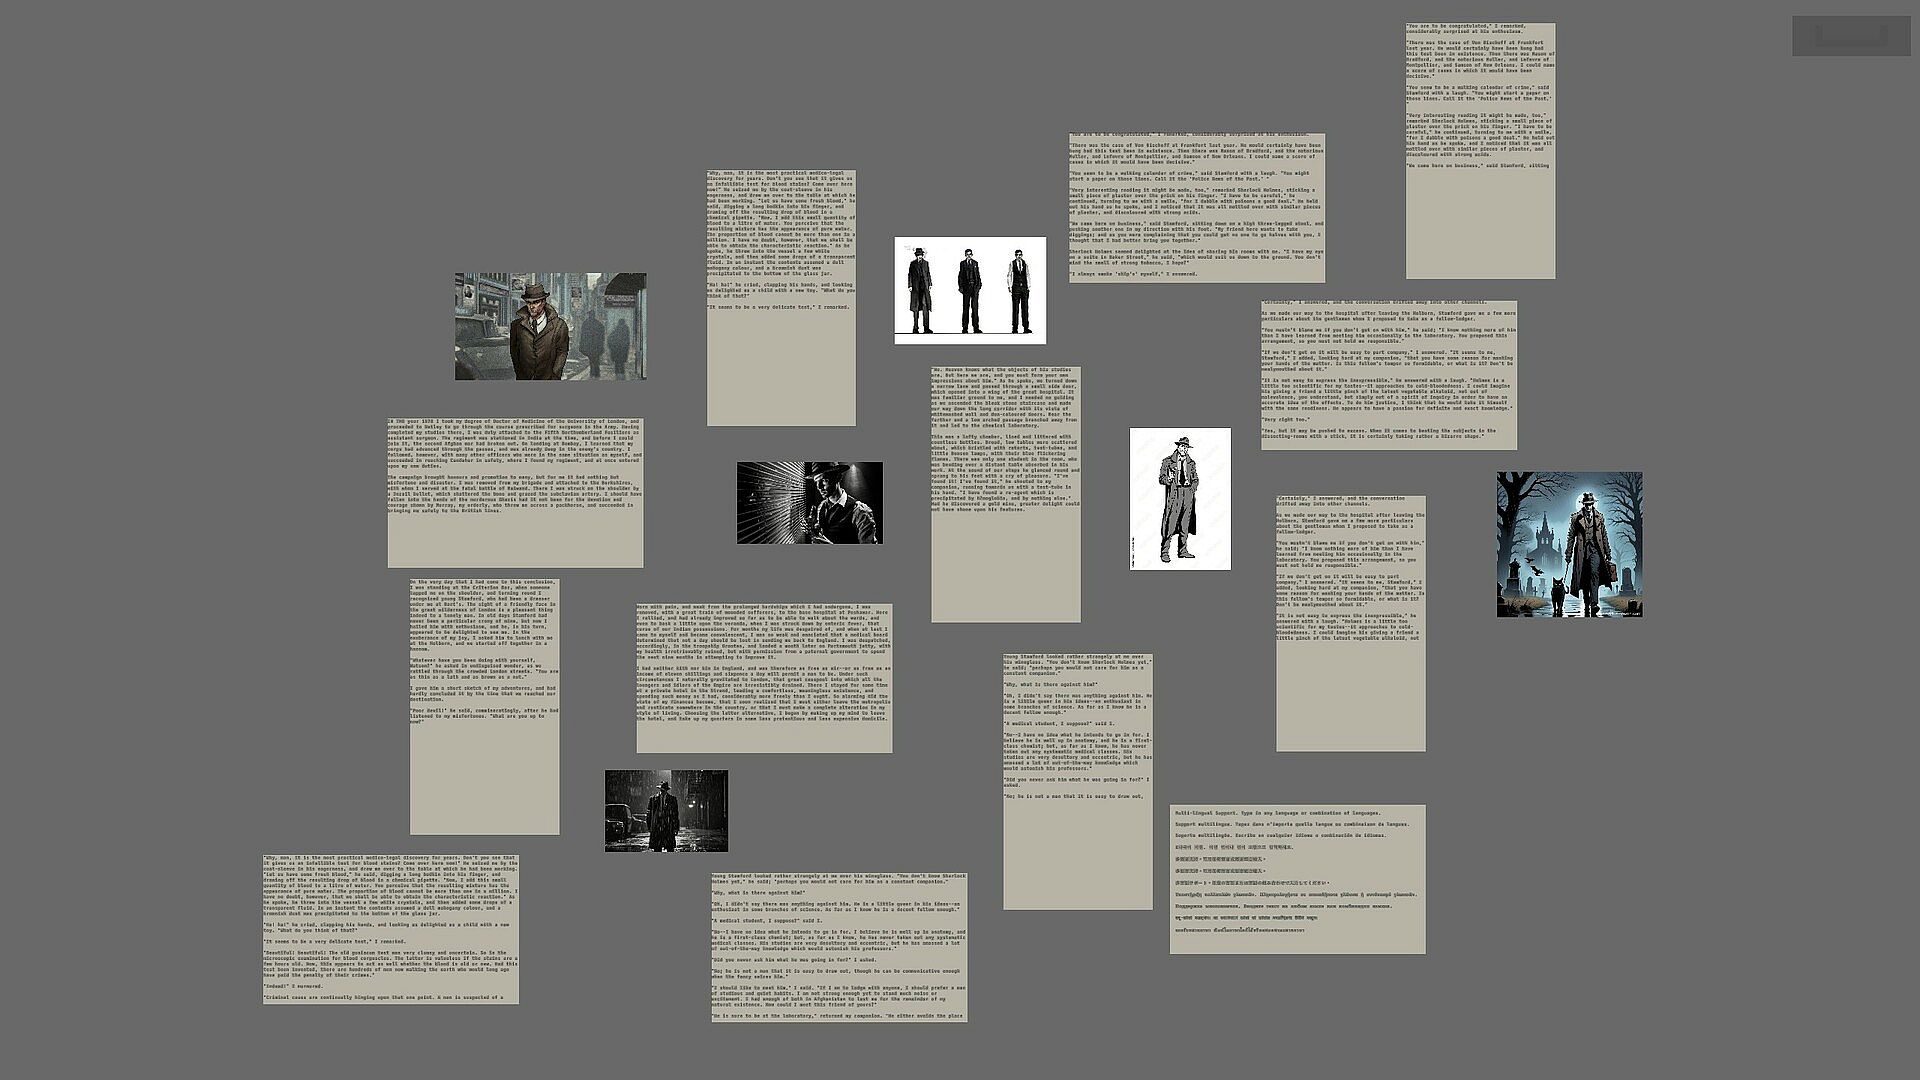Select the tall narrow 'Certainly, I answered' text card
Image resolution: width=1920 pixels, height=1080 pixels.
coord(1350,623)
